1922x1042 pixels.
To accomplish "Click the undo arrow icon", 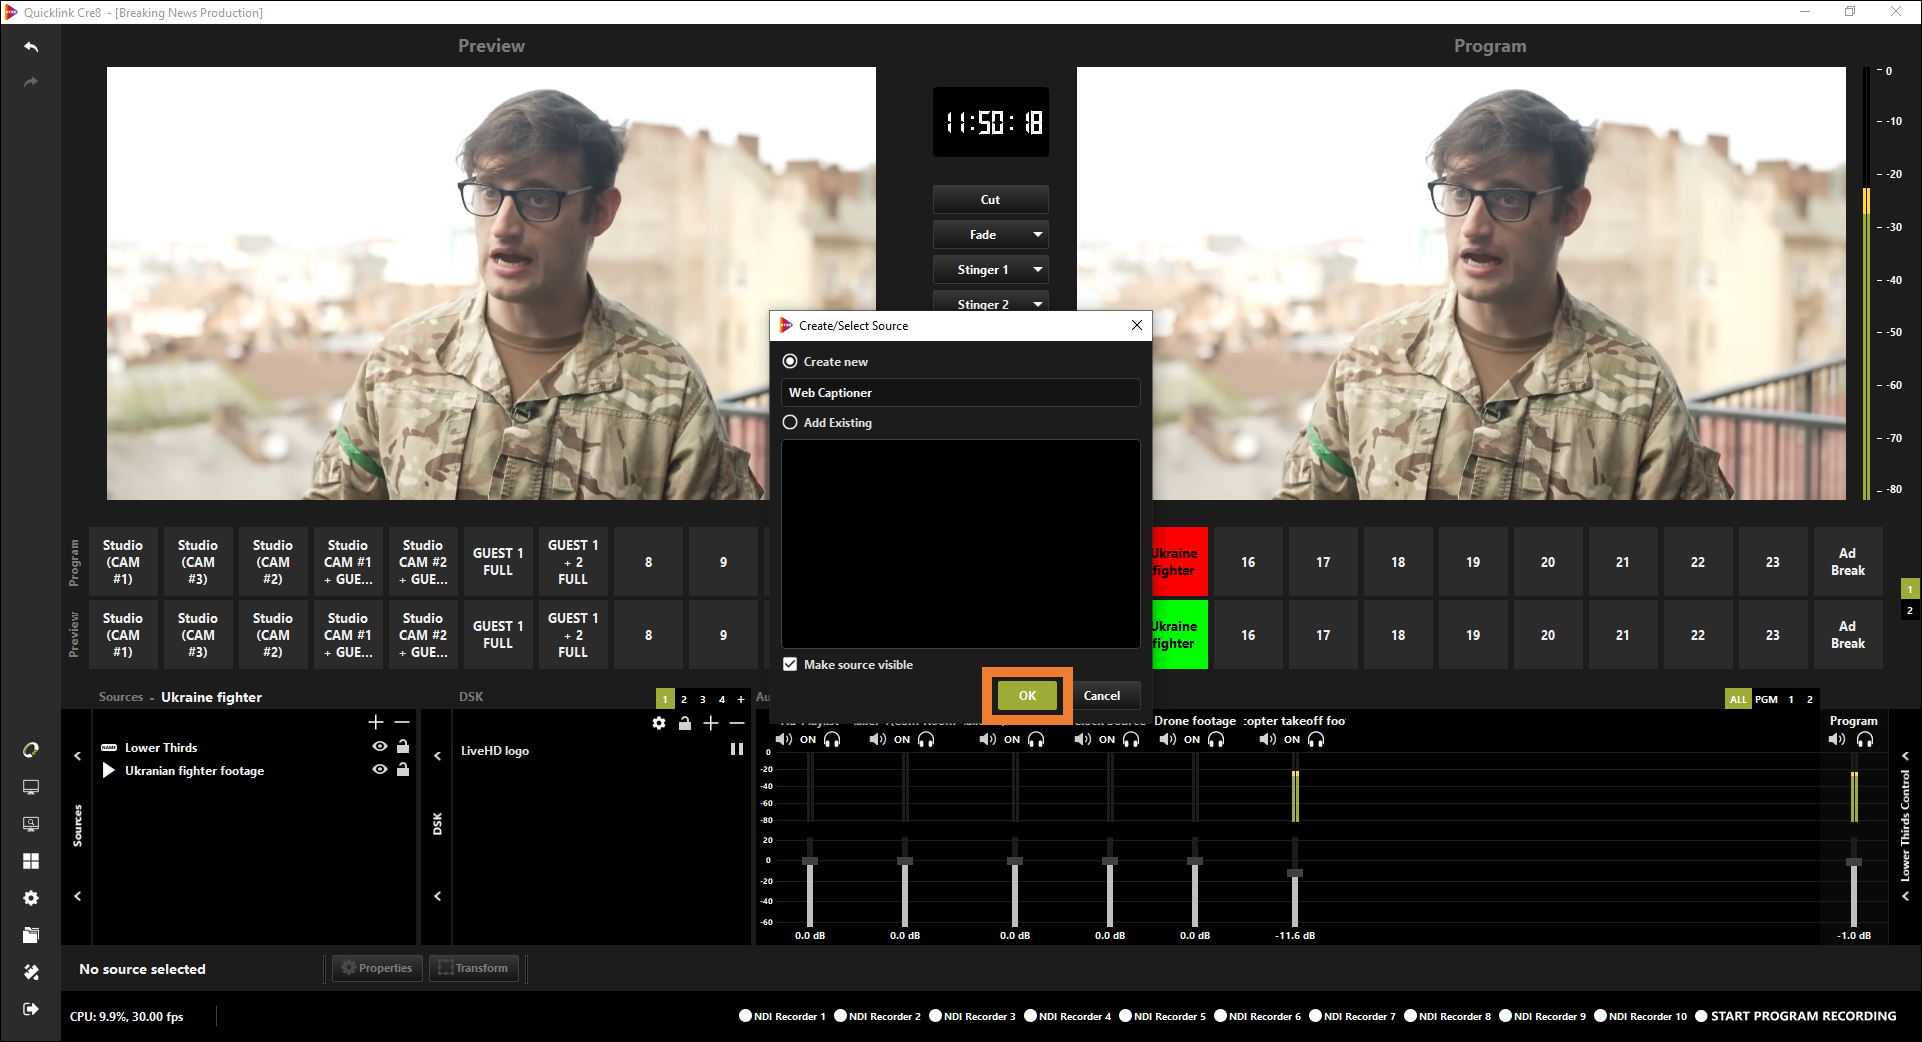I will click(x=31, y=47).
